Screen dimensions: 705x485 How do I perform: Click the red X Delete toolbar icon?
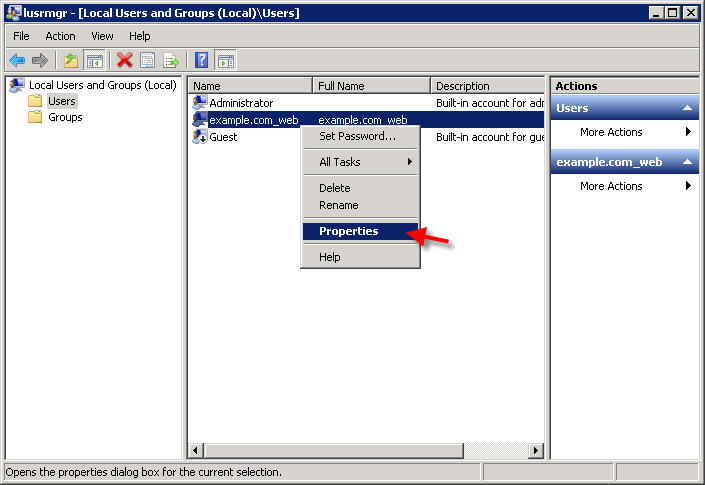[125, 60]
